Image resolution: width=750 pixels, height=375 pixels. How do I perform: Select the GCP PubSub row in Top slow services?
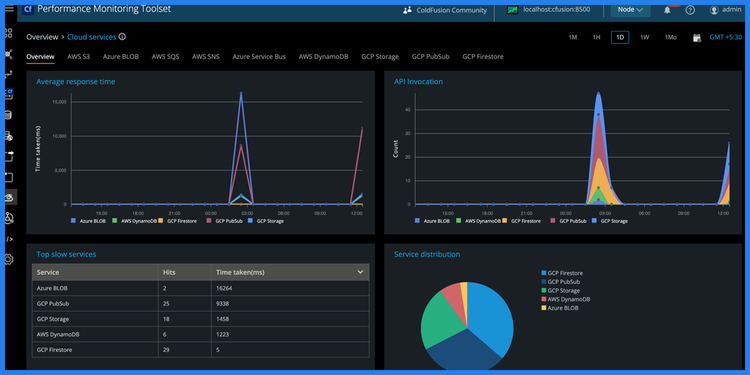coord(200,304)
